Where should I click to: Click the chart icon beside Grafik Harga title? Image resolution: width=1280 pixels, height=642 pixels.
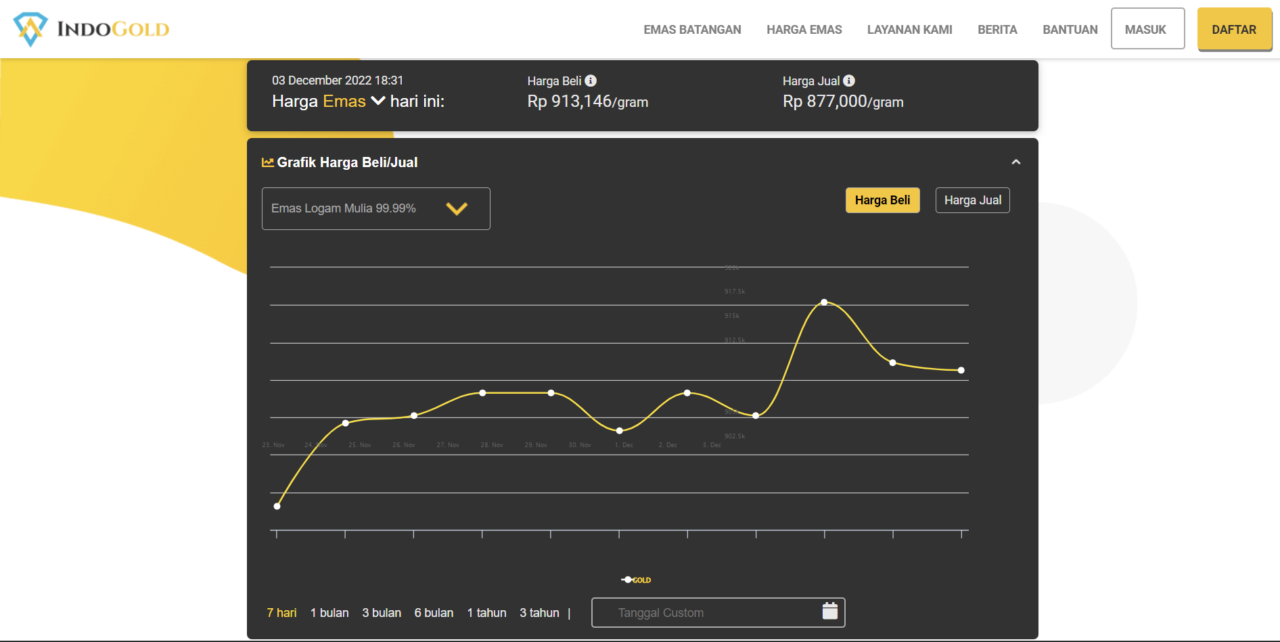[x=267, y=162]
